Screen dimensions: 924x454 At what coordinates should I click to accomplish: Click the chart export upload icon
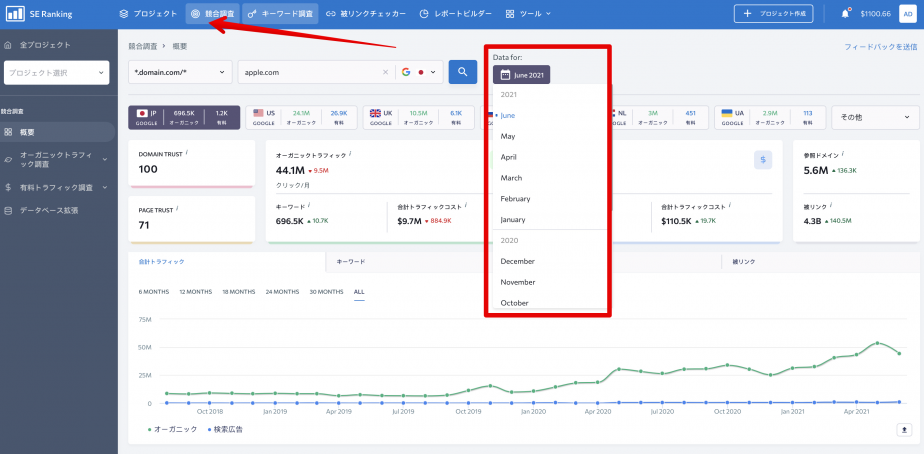[x=905, y=430]
